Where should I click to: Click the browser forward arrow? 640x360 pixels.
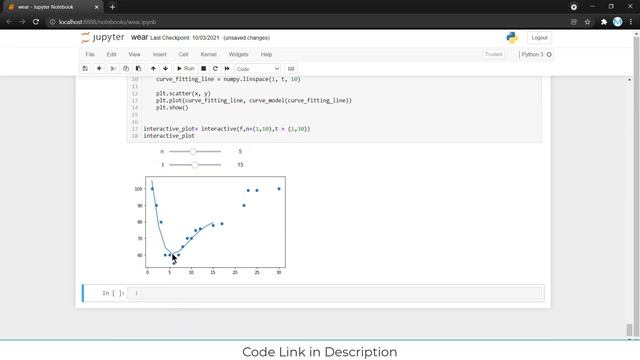tap(22, 22)
